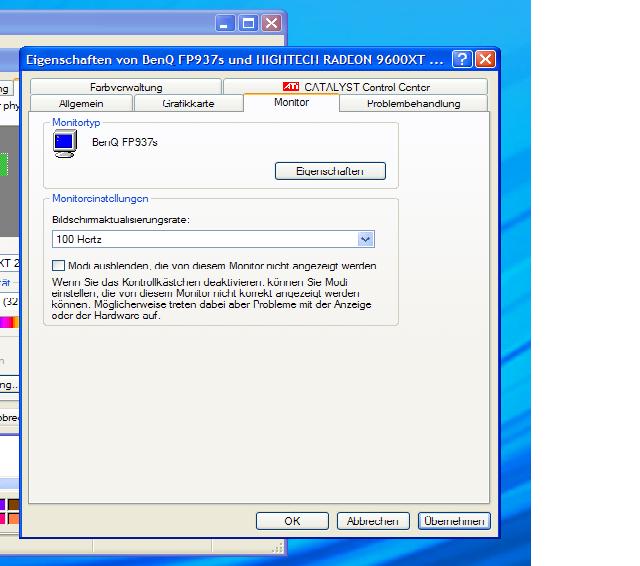Switch to the Farbverwaltung tab
Viewport: 640px width, 566px height.
pos(126,87)
